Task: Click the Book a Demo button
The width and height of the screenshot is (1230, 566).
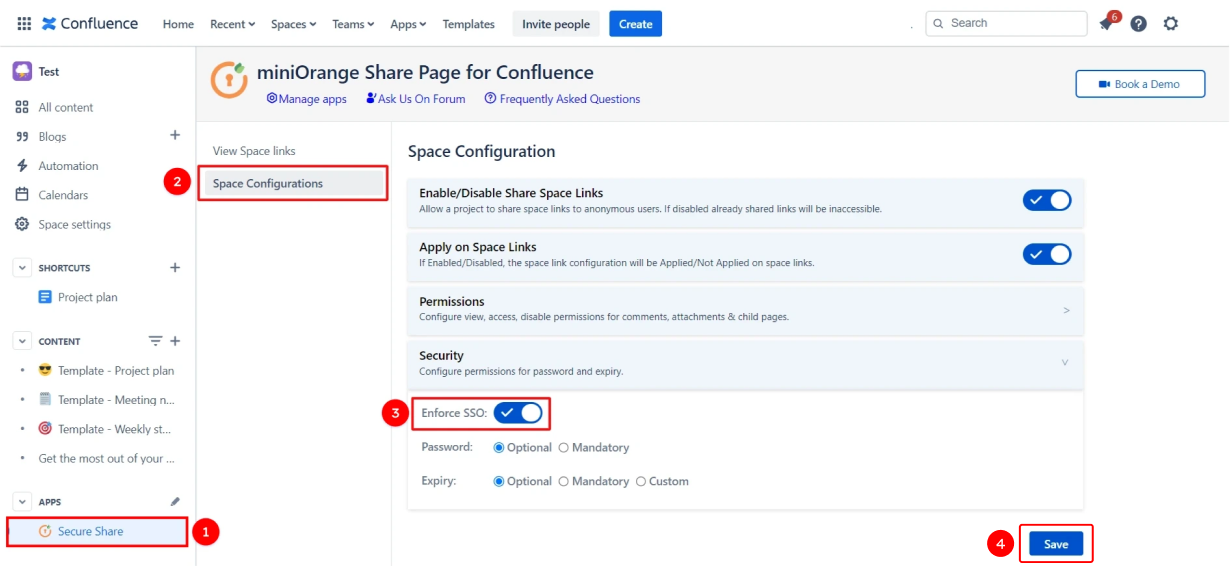Action: click(x=1140, y=84)
